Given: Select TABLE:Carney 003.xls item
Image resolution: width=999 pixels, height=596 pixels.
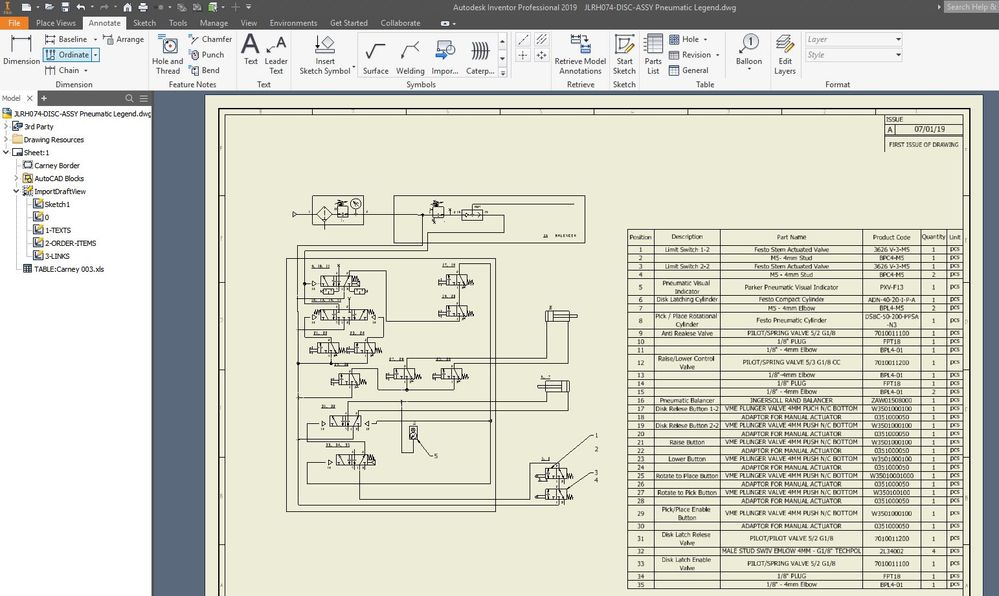Looking at the screenshot, I should pos(62,269).
